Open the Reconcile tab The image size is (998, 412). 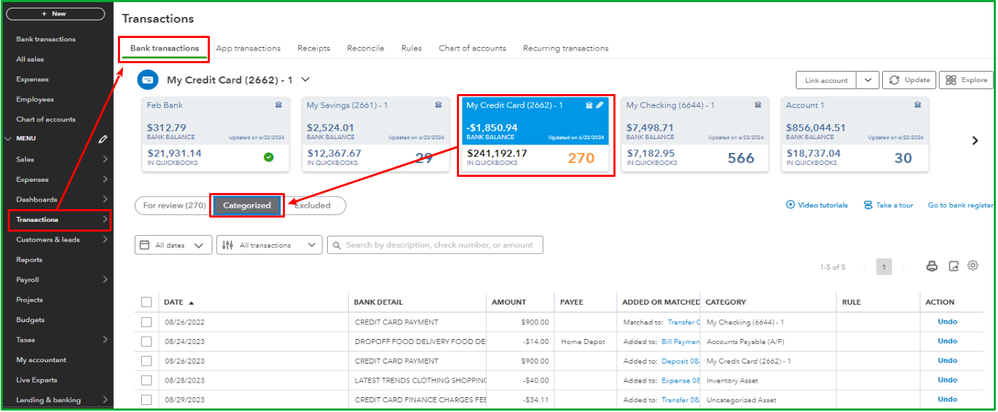coord(365,48)
